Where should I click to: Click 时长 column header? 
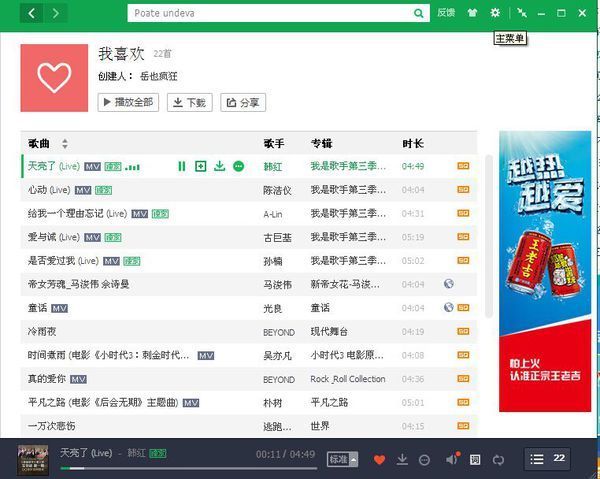click(x=413, y=143)
